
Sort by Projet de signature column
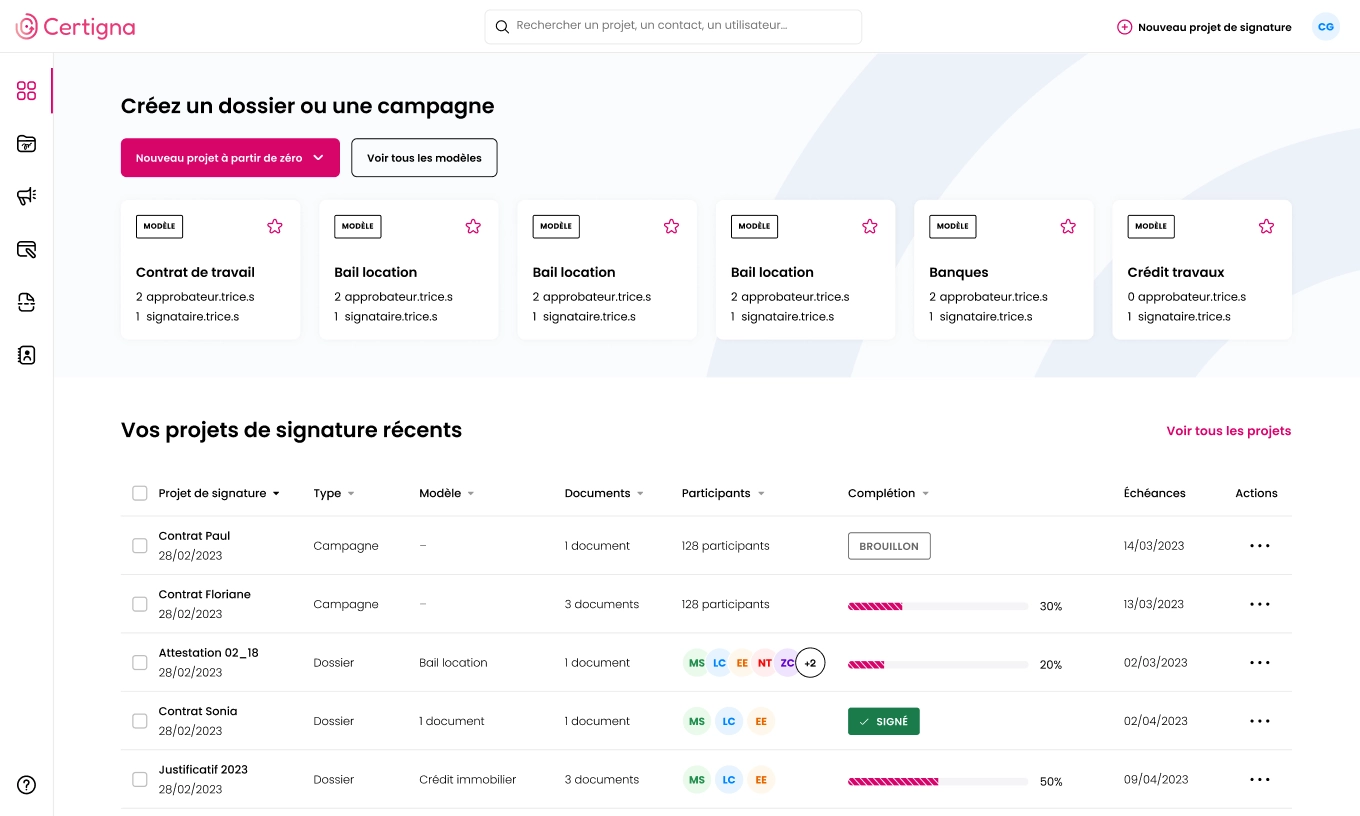coord(219,493)
